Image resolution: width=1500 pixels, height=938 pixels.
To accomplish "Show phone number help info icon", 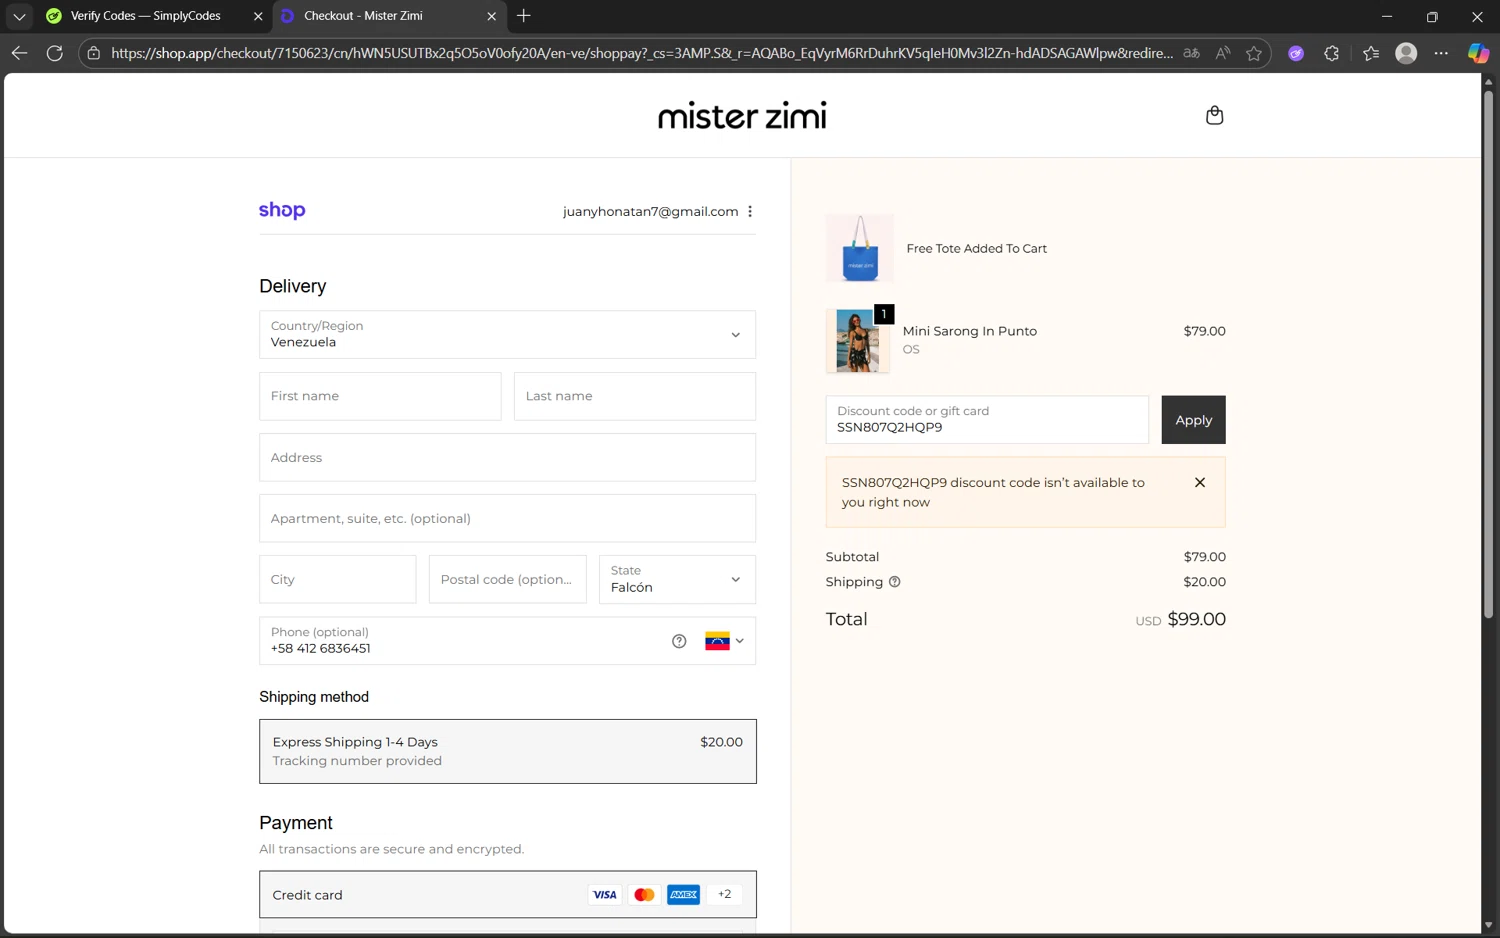I will (x=679, y=641).
